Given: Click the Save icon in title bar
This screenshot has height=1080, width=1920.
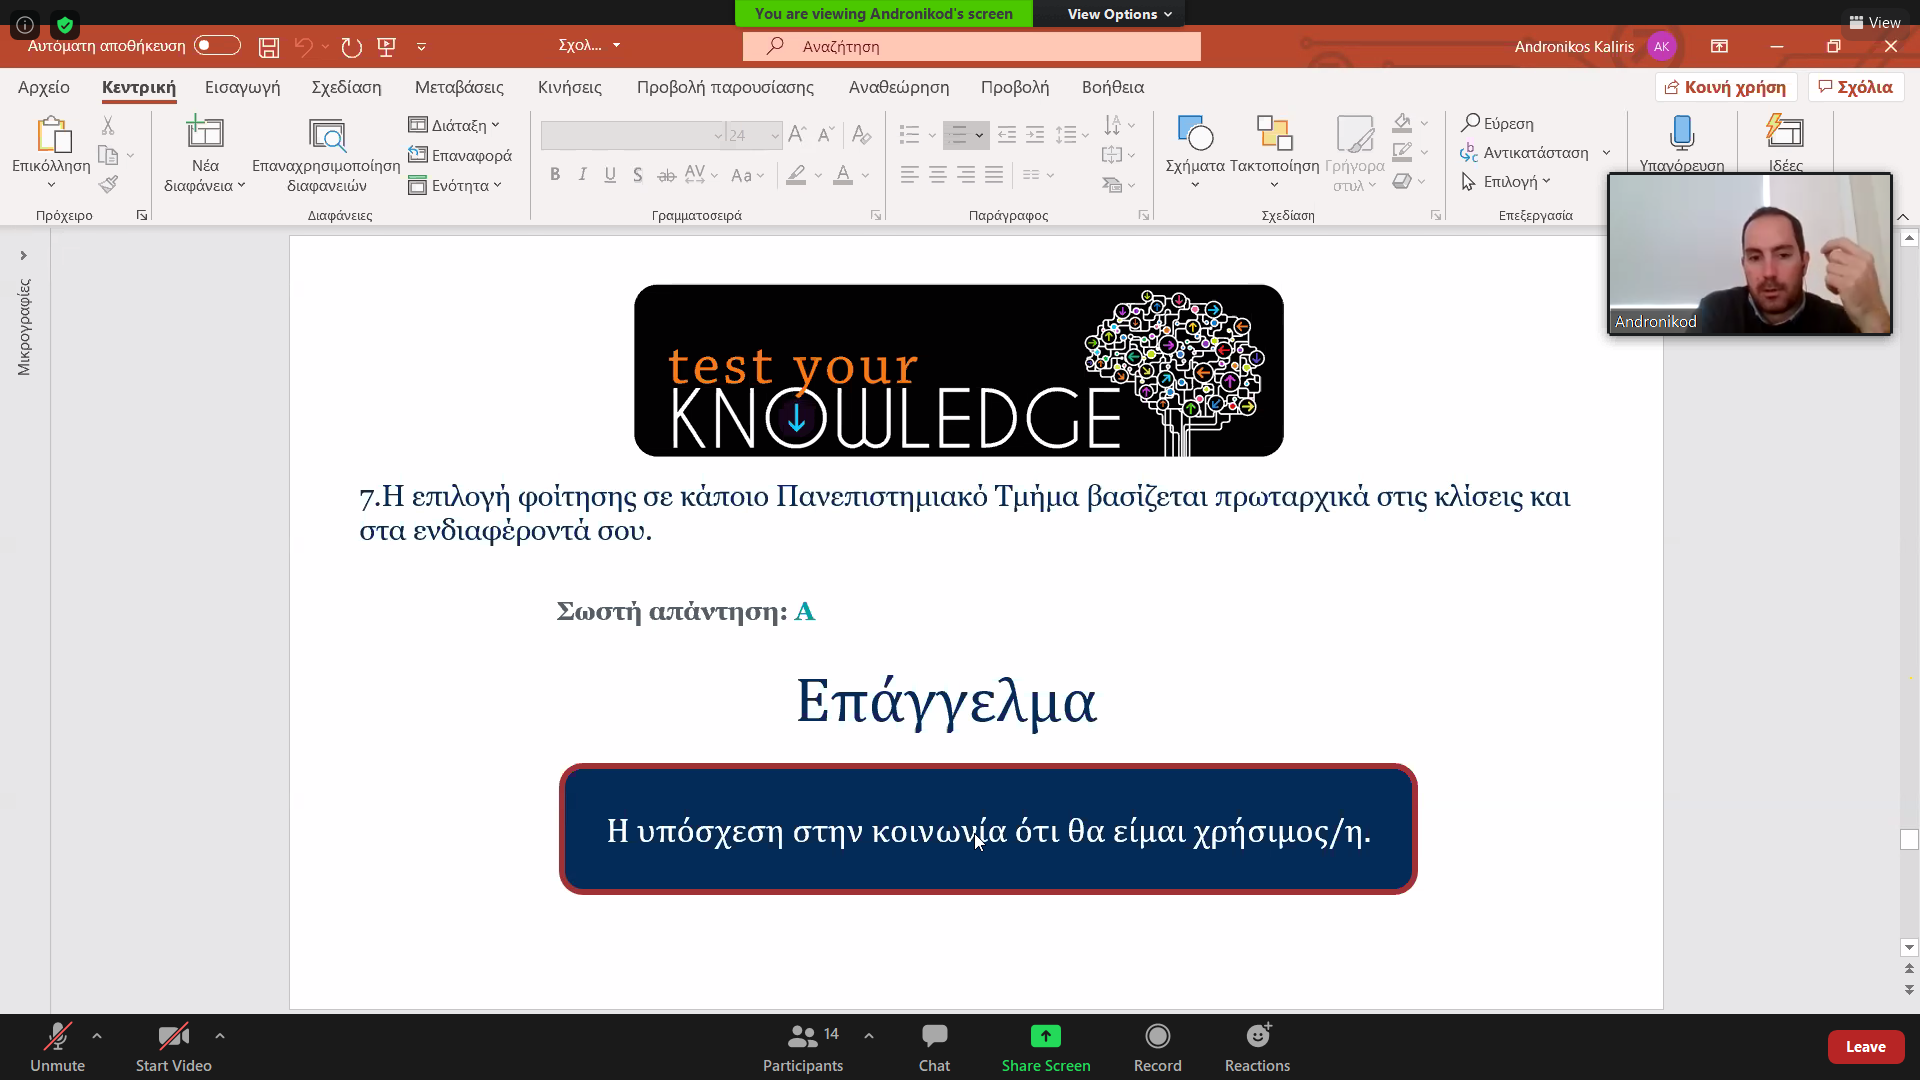Looking at the screenshot, I should click(x=268, y=47).
